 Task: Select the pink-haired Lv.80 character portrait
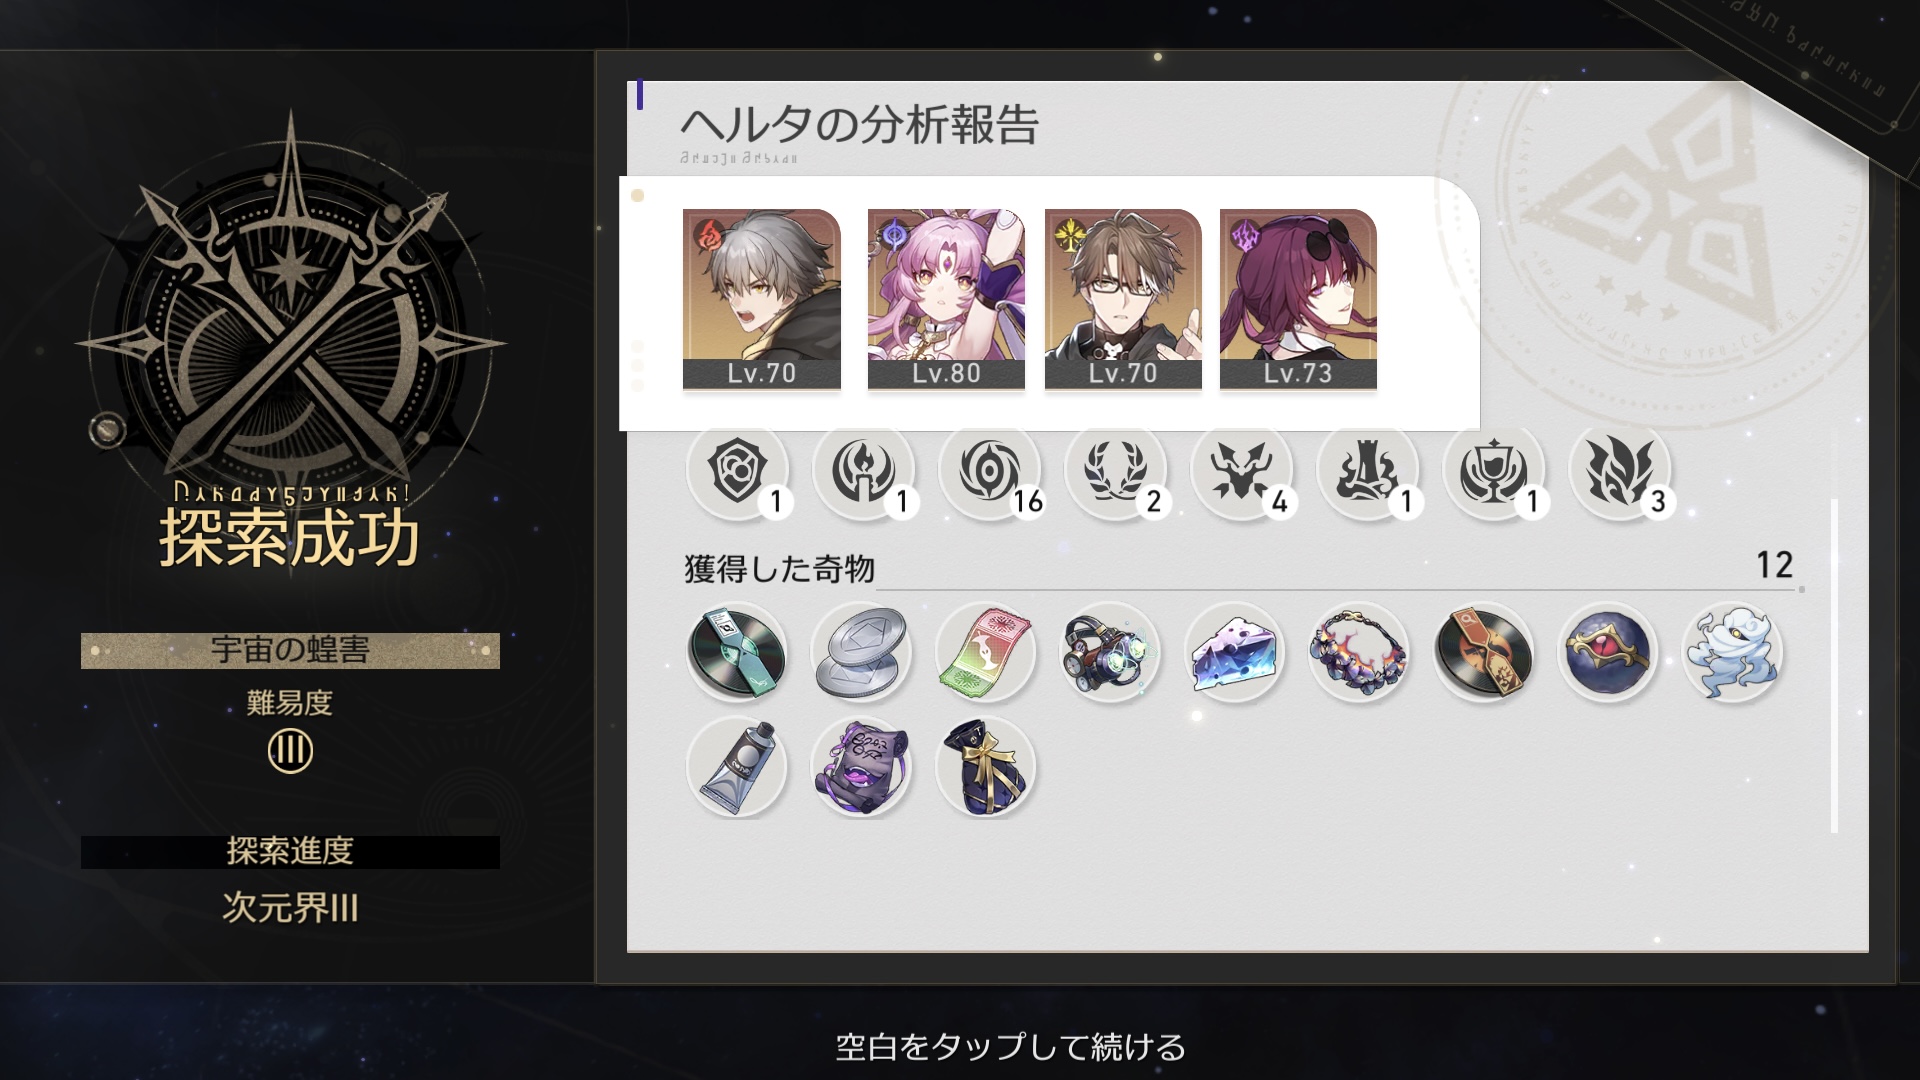[x=946, y=298]
